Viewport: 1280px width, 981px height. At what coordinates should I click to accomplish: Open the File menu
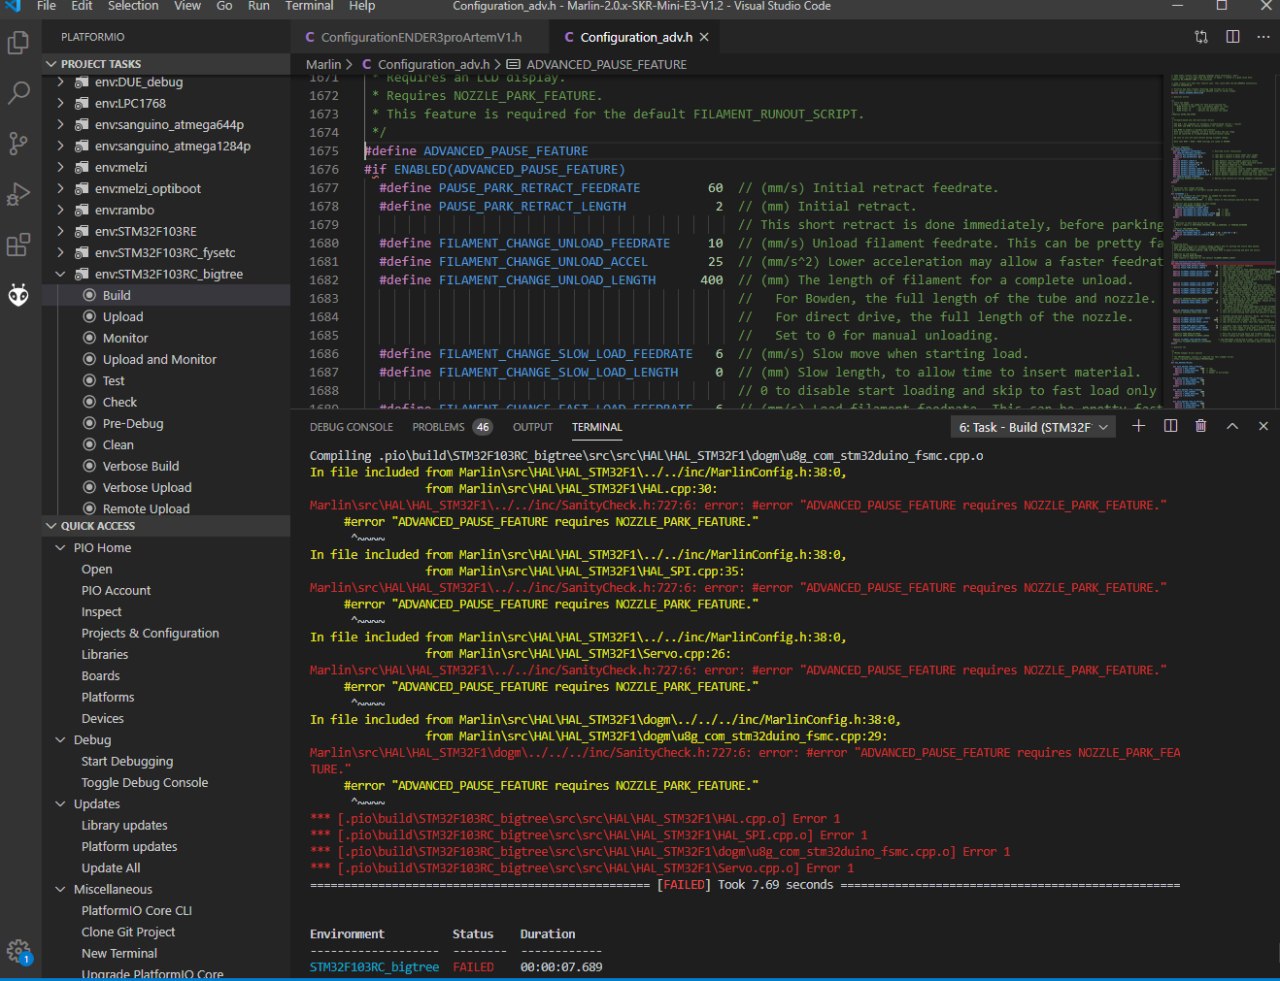coord(46,6)
